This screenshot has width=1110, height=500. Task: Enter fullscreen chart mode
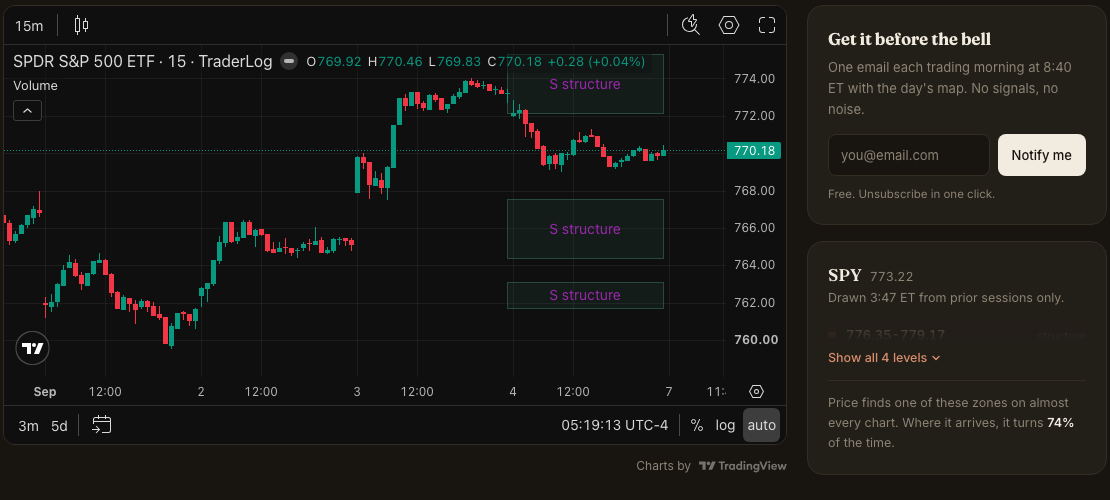pyautogui.click(x=767, y=25)
